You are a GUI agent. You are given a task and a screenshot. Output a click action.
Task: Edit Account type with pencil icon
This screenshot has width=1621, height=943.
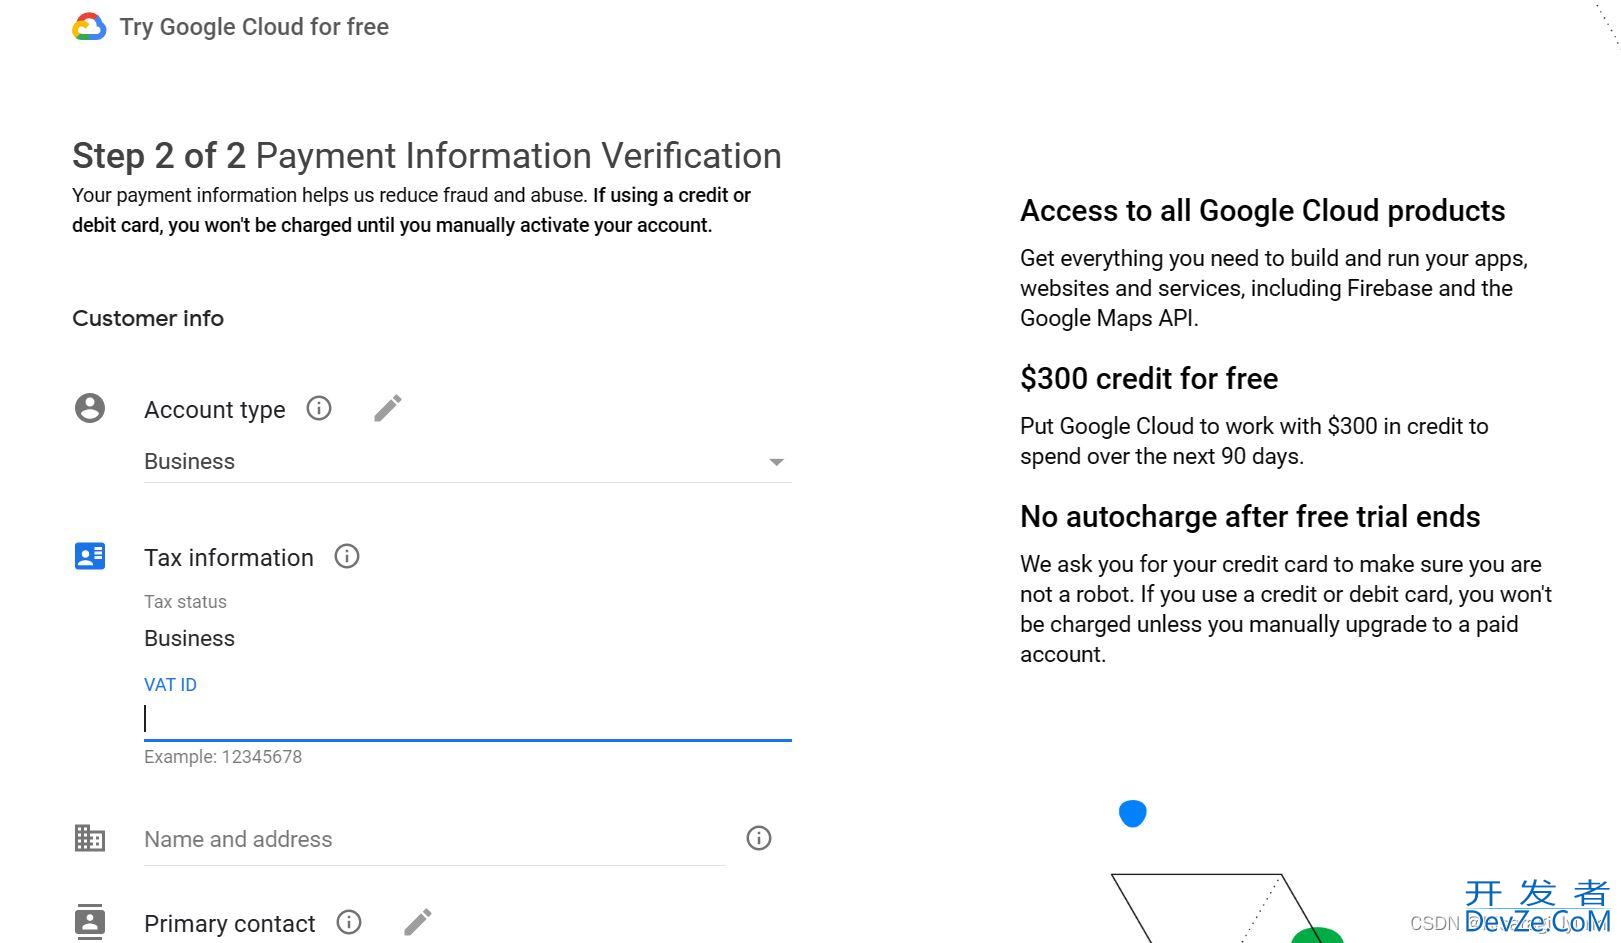pos(388,408)
